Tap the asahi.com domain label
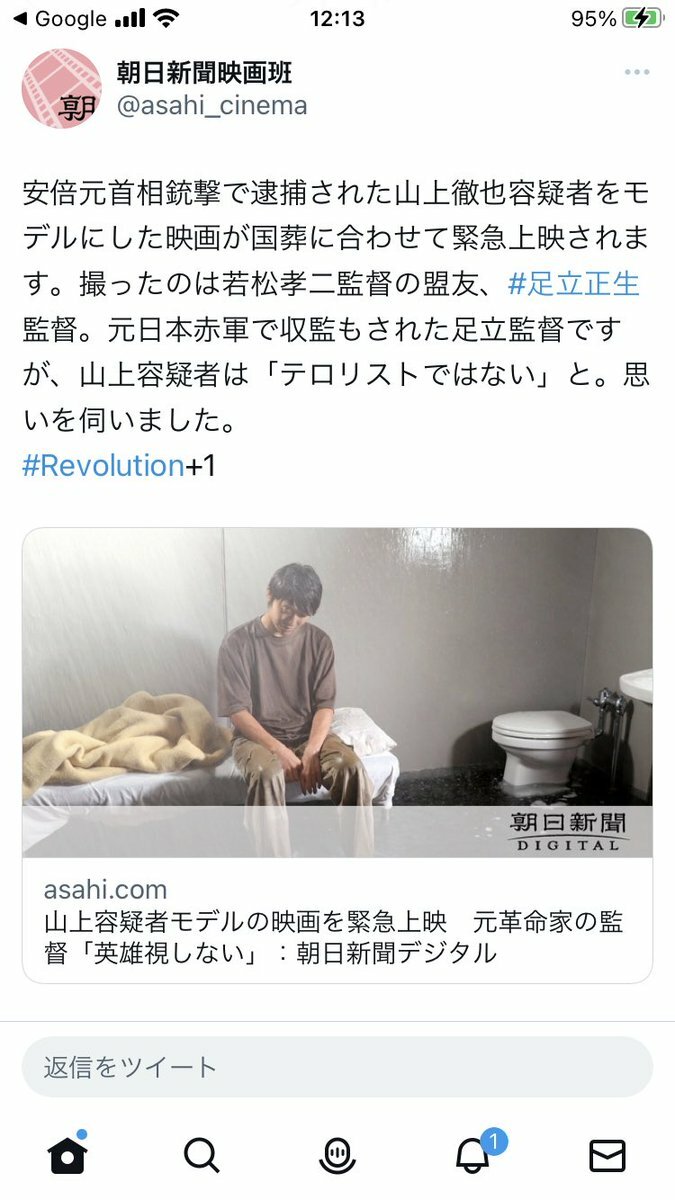This screenshot has width=675, height=1200. [105, 890]
